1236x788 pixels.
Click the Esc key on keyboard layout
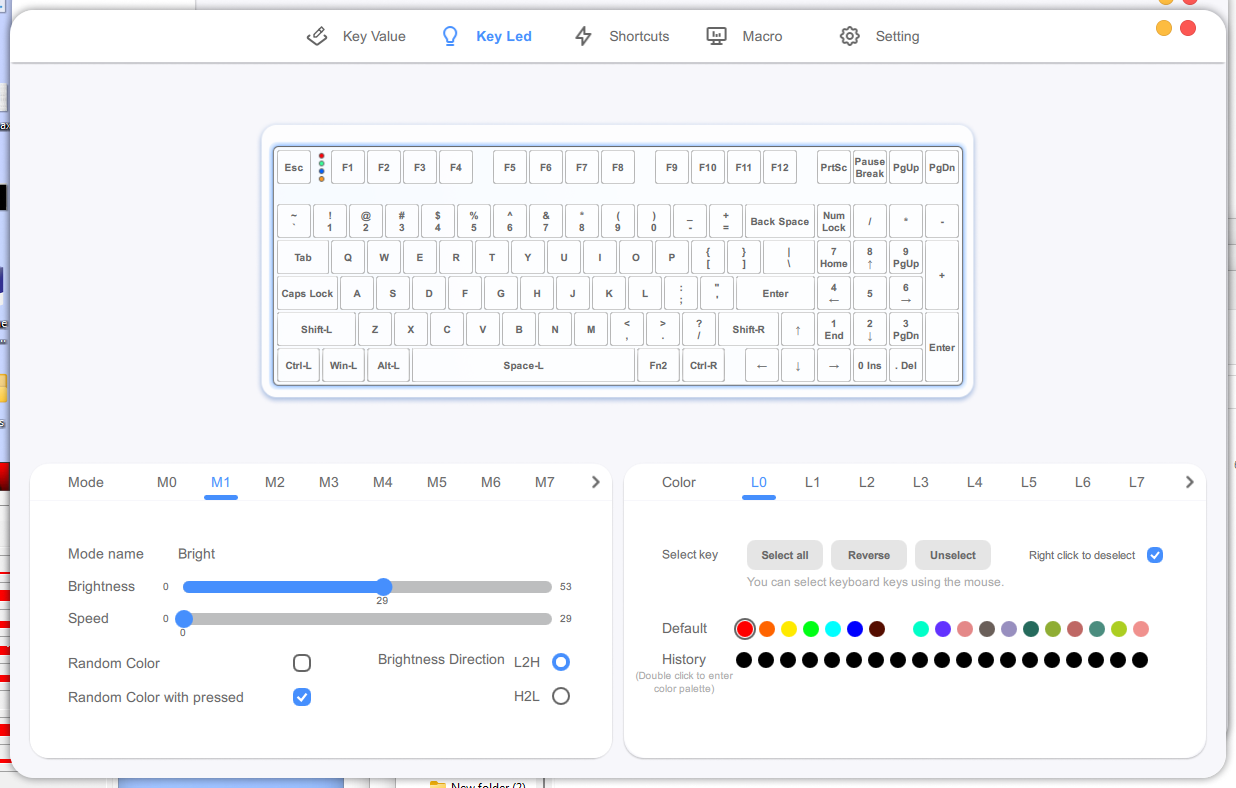coord(294,167)
